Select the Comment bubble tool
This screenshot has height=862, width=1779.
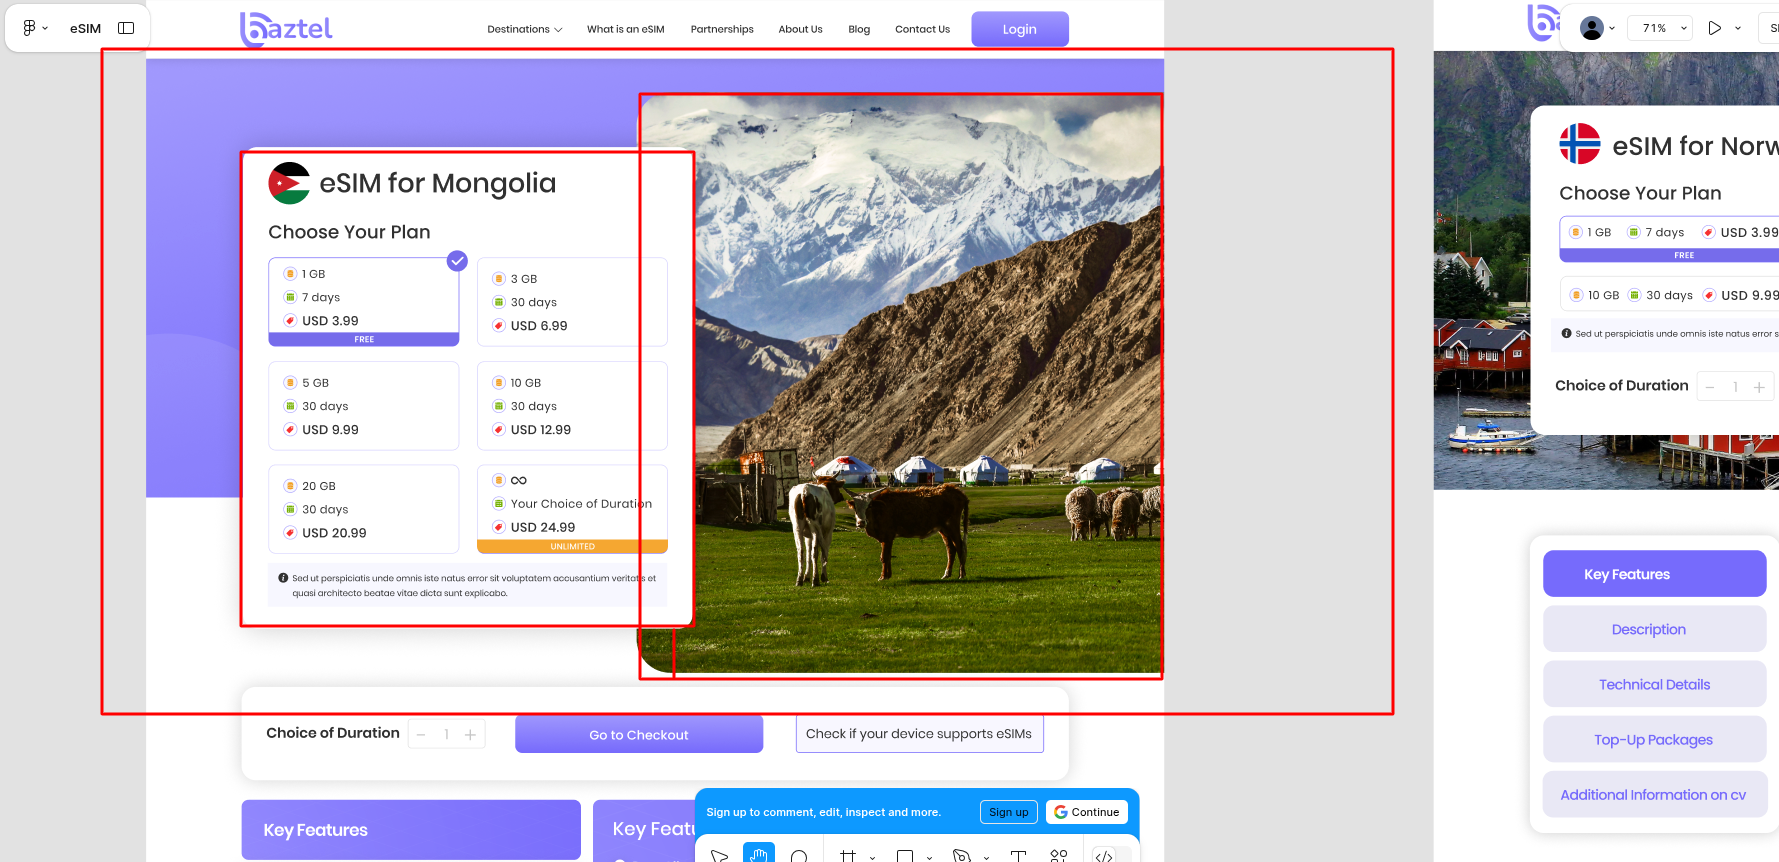799,856
